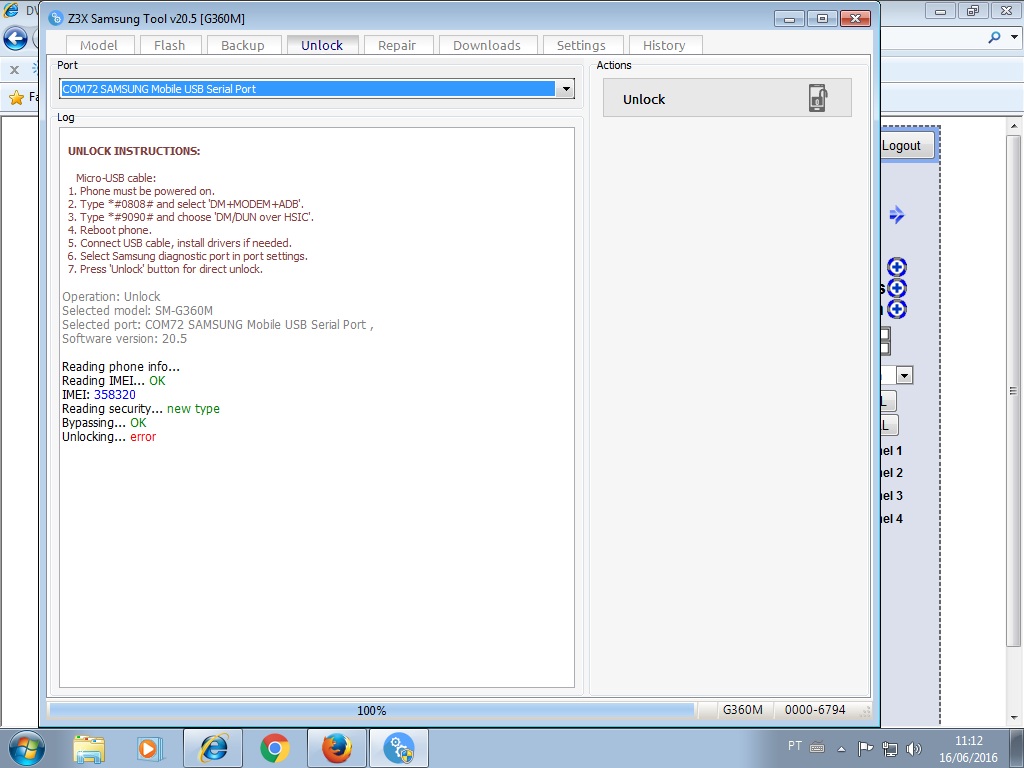Launch Google Chrome from taskbar
The height and width of the screenshot is (768, 1024).
click(x=275, y=748)
